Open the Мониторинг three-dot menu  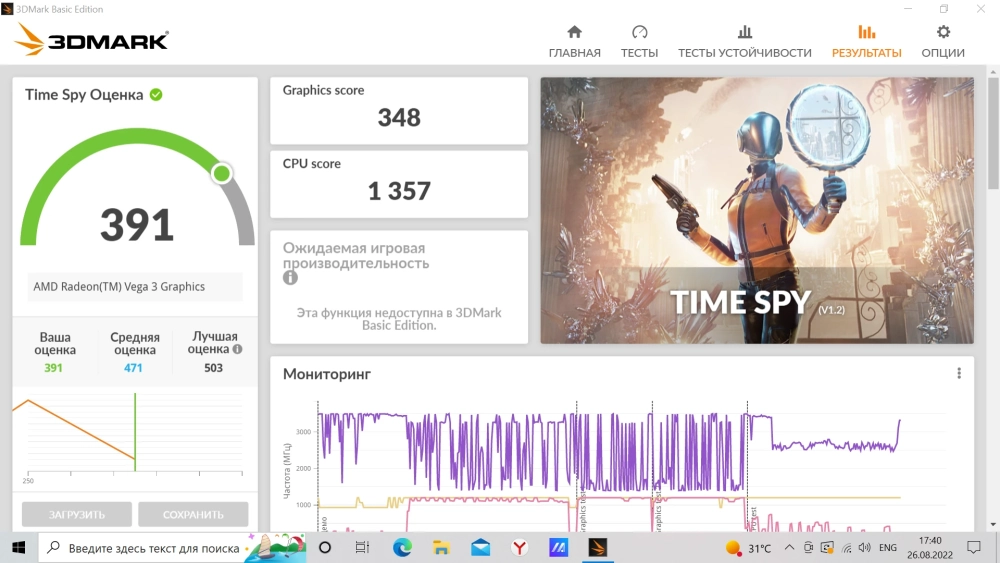(958, 373)
